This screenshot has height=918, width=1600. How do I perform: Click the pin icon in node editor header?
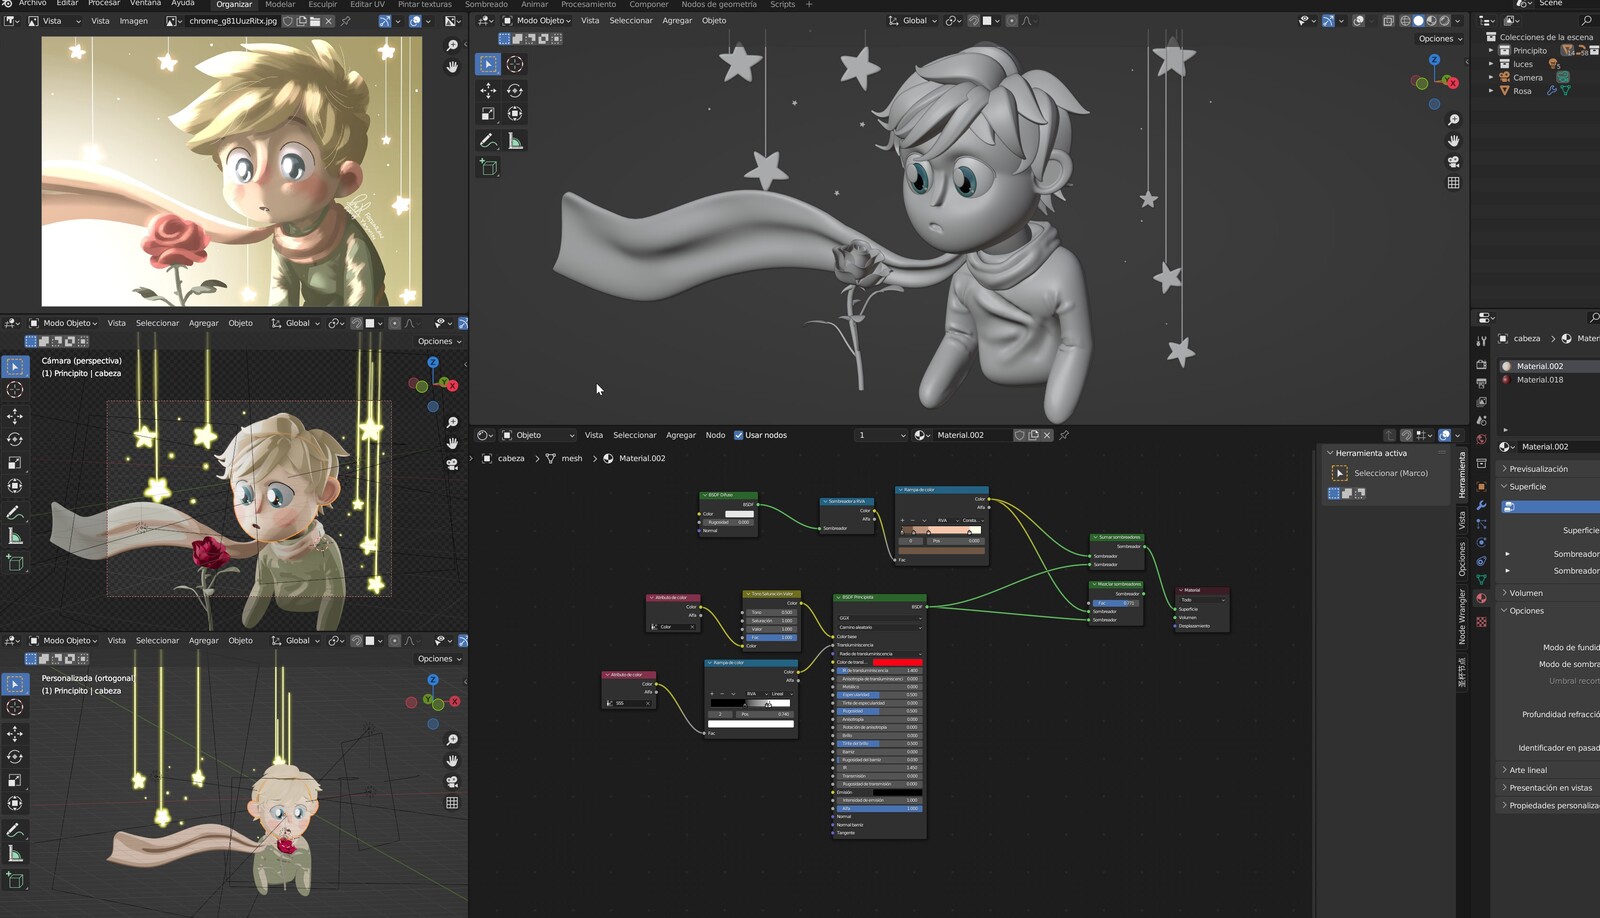[1064, 435]
